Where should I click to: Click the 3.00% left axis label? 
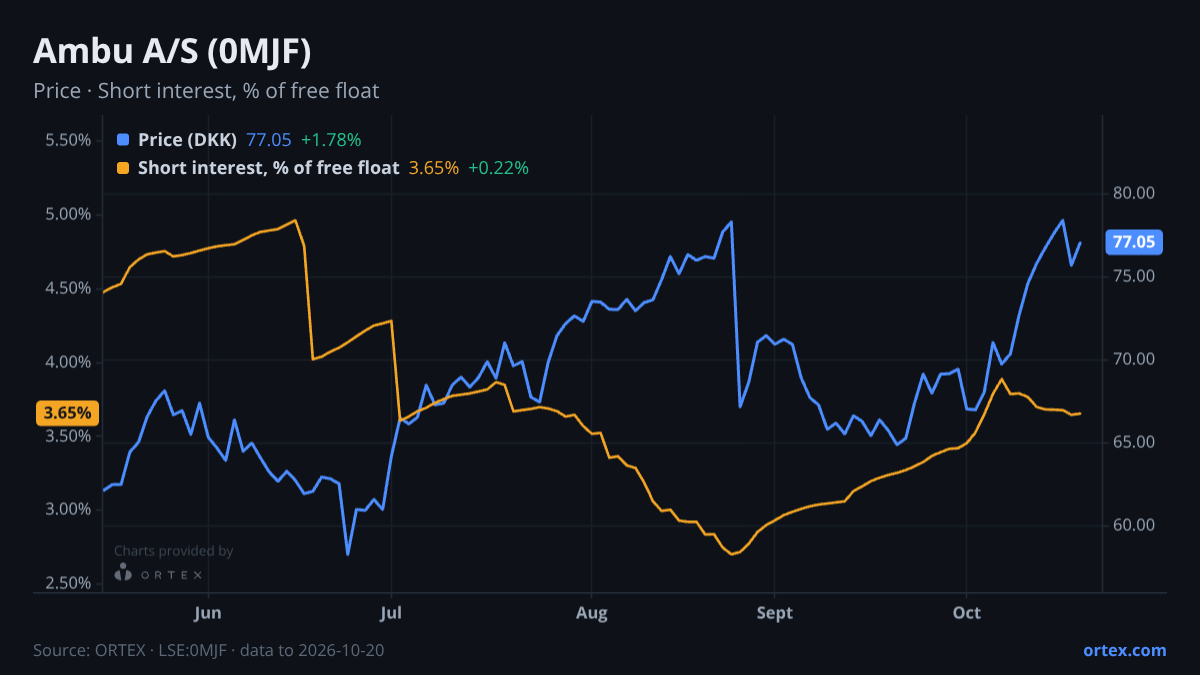(x=68, y=509)
